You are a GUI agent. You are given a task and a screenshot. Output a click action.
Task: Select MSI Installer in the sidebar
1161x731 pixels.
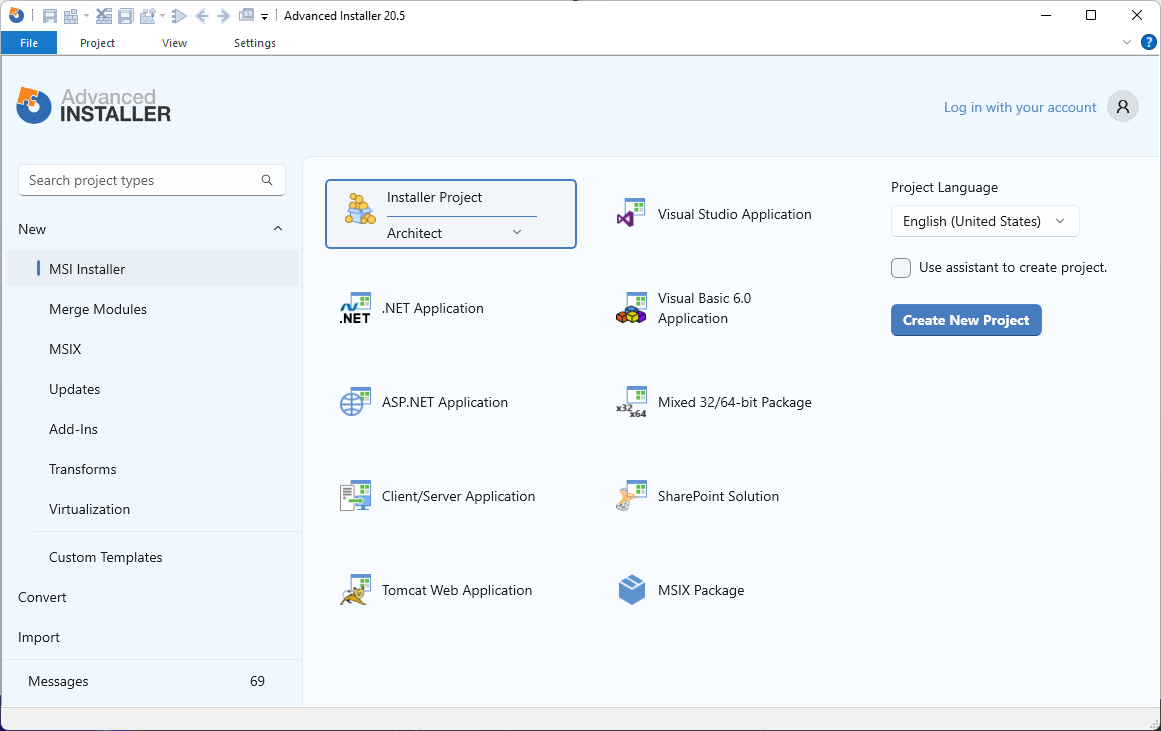(x=152, y=269)
